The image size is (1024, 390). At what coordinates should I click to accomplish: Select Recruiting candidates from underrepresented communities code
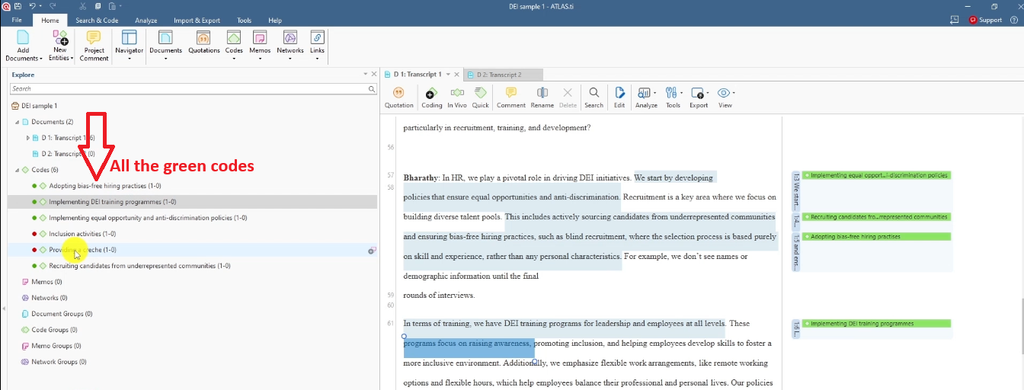coord(139,266)
